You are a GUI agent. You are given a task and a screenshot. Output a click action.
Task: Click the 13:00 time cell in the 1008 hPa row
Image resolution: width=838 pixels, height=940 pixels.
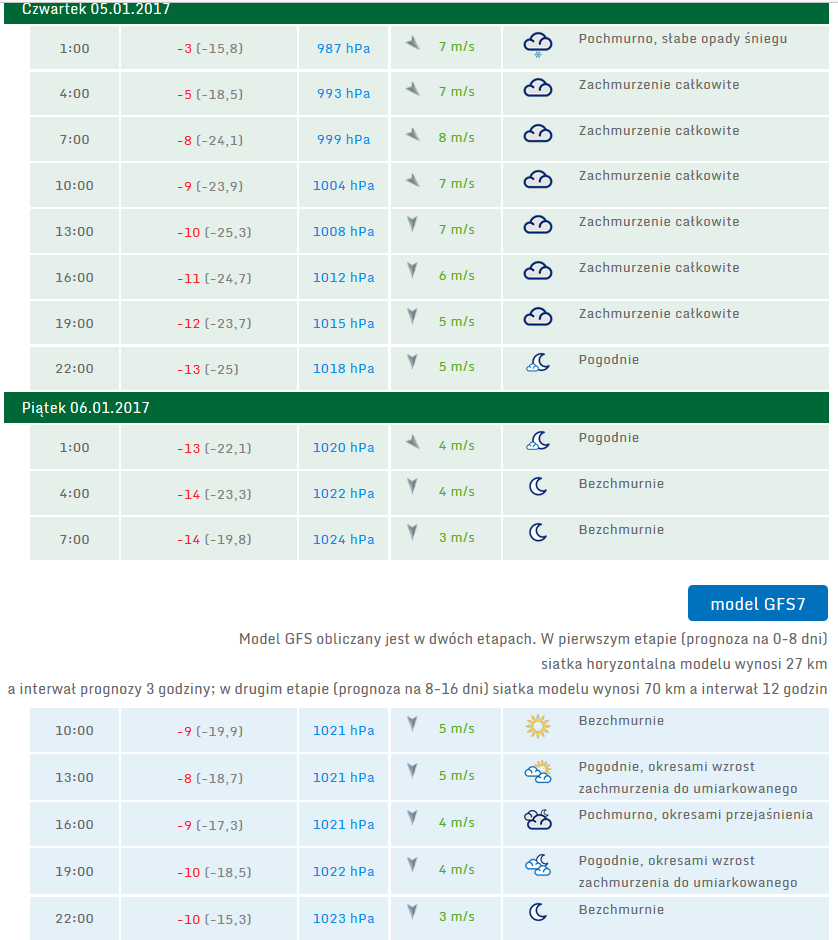pyautogui.click(x=74, y=231)
